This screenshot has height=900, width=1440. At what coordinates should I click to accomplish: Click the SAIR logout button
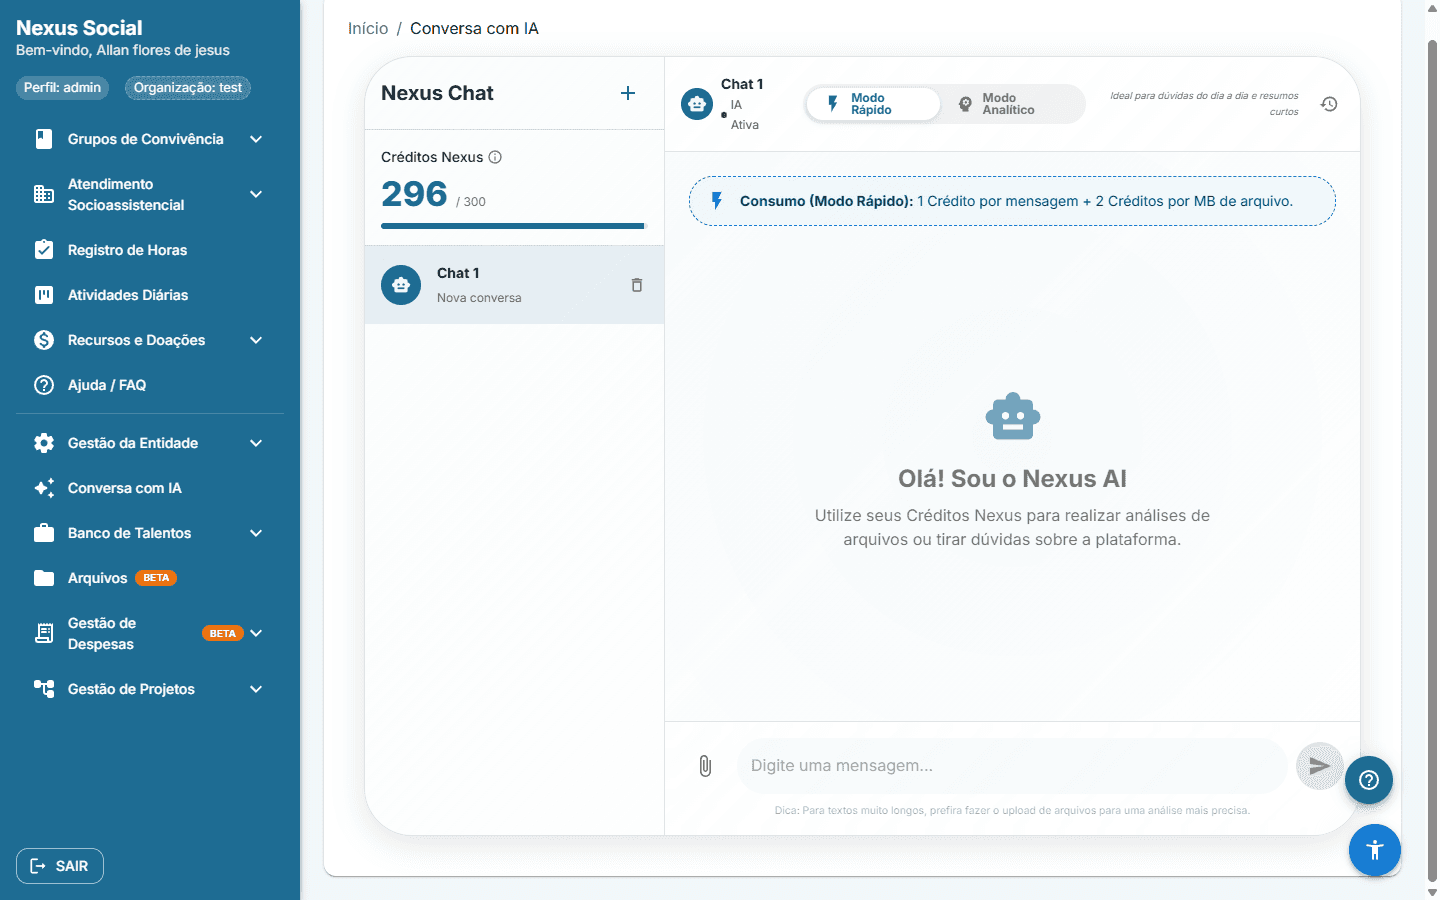(x=60, y=866)
